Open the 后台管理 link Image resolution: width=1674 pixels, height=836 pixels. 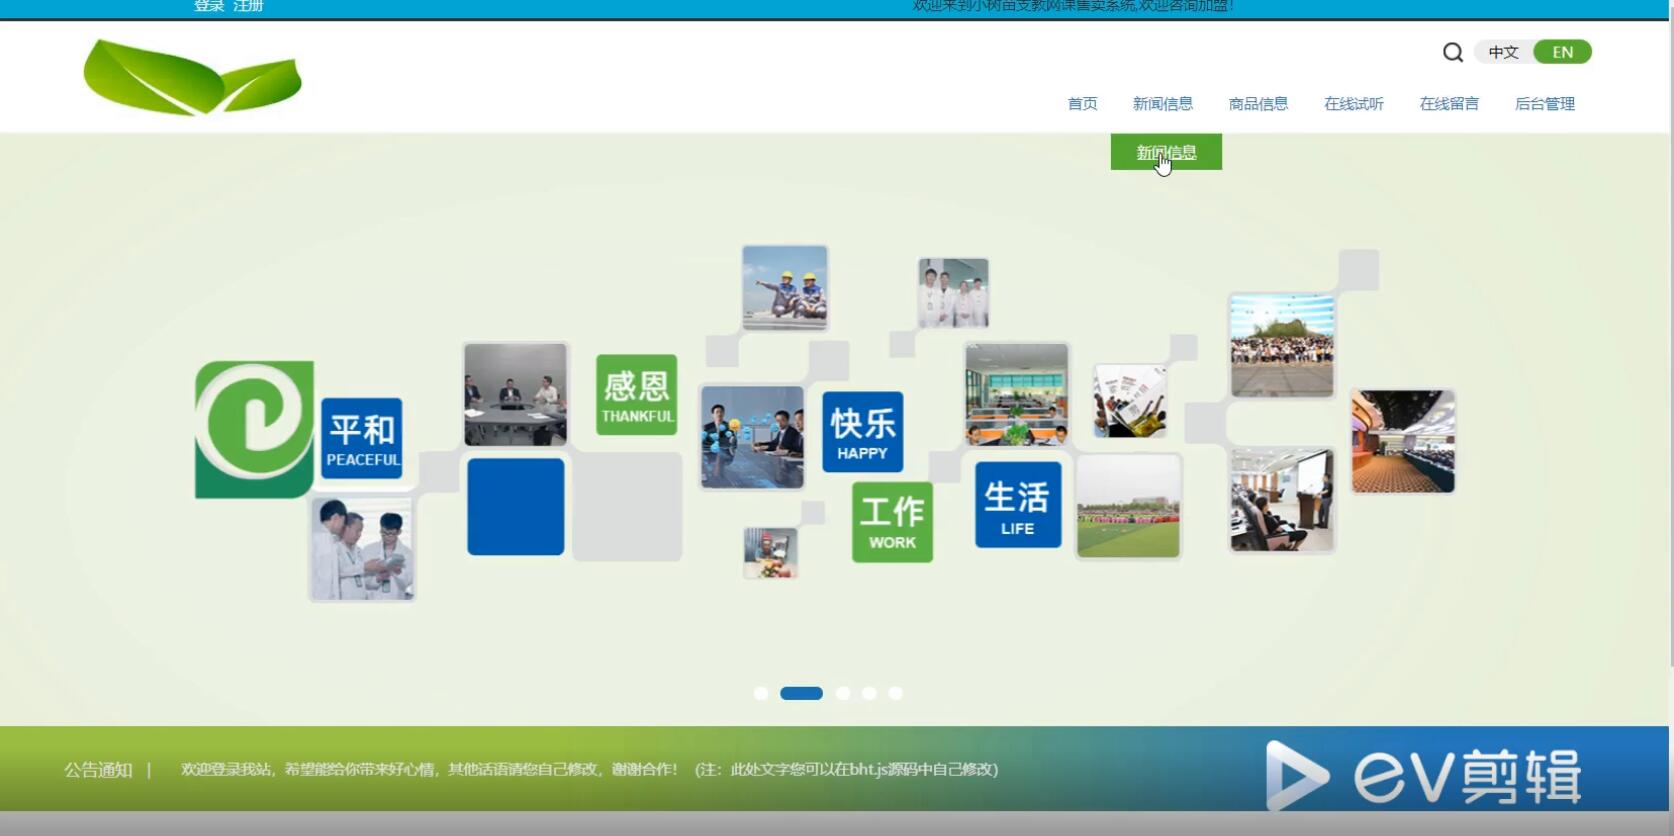tap(1545, 104)
